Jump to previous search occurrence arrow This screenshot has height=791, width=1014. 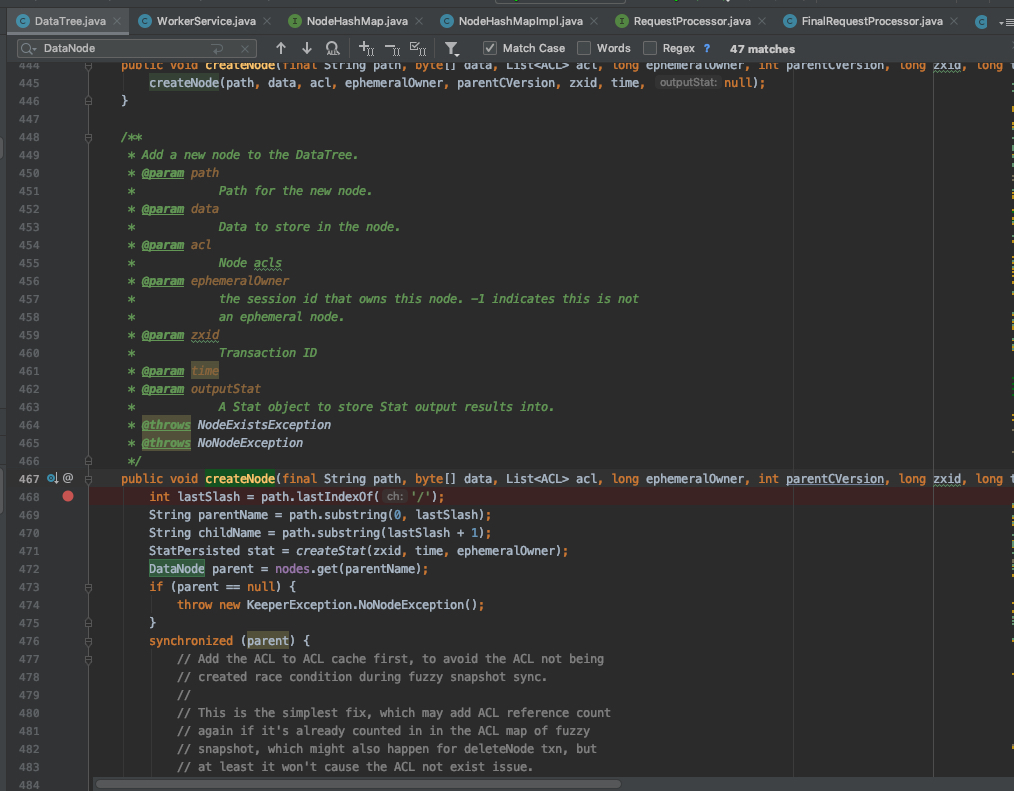pos(281,49)
